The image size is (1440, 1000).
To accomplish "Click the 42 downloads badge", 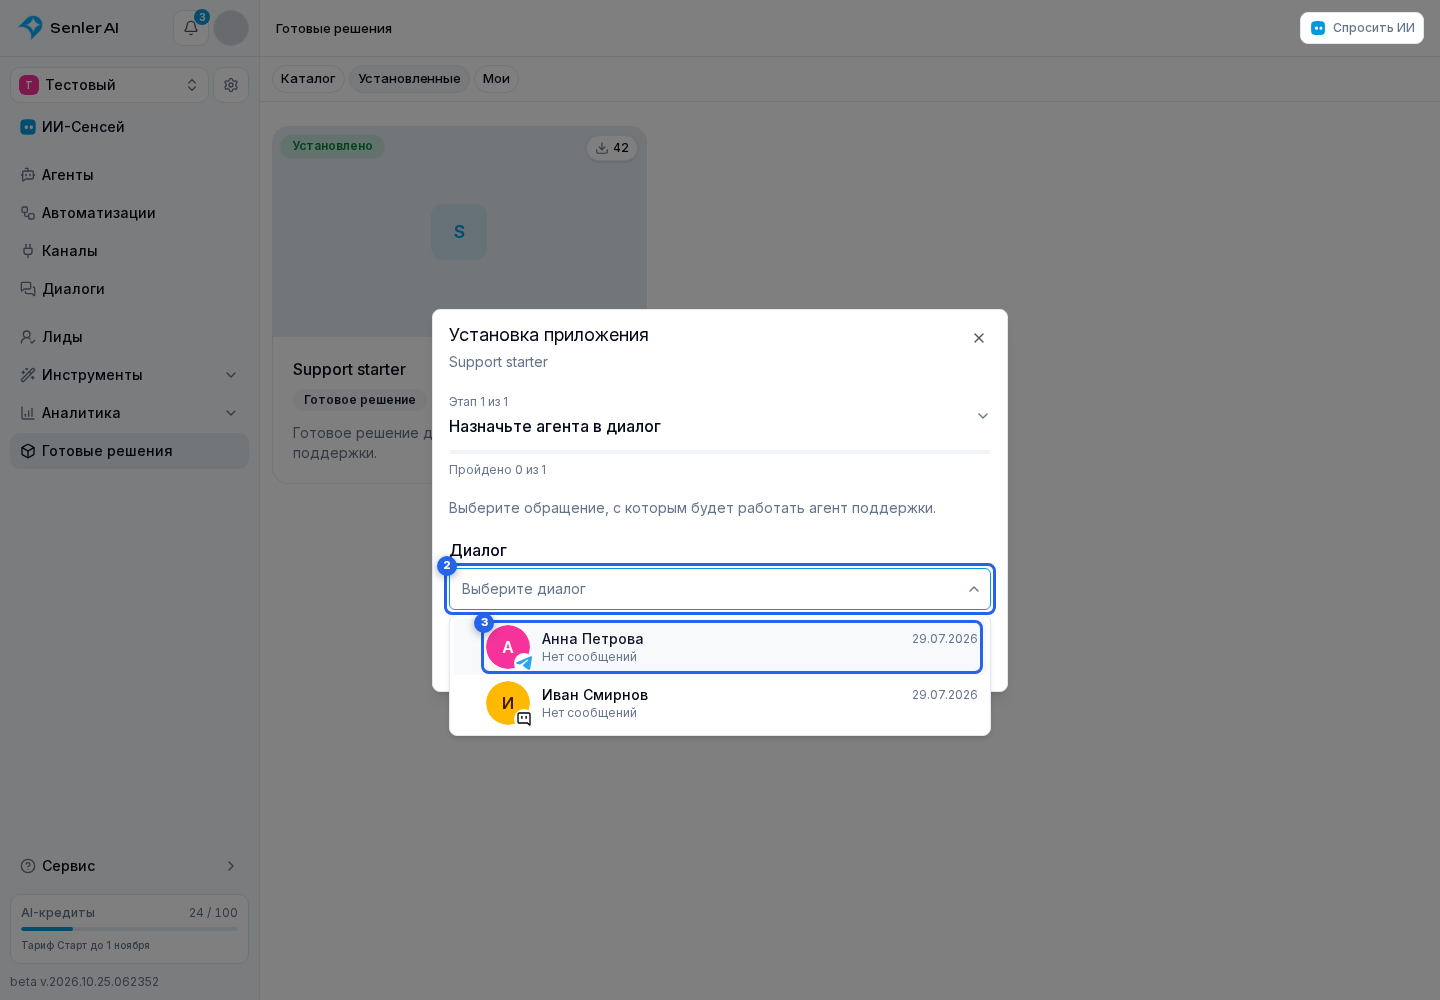I will 612,148.
